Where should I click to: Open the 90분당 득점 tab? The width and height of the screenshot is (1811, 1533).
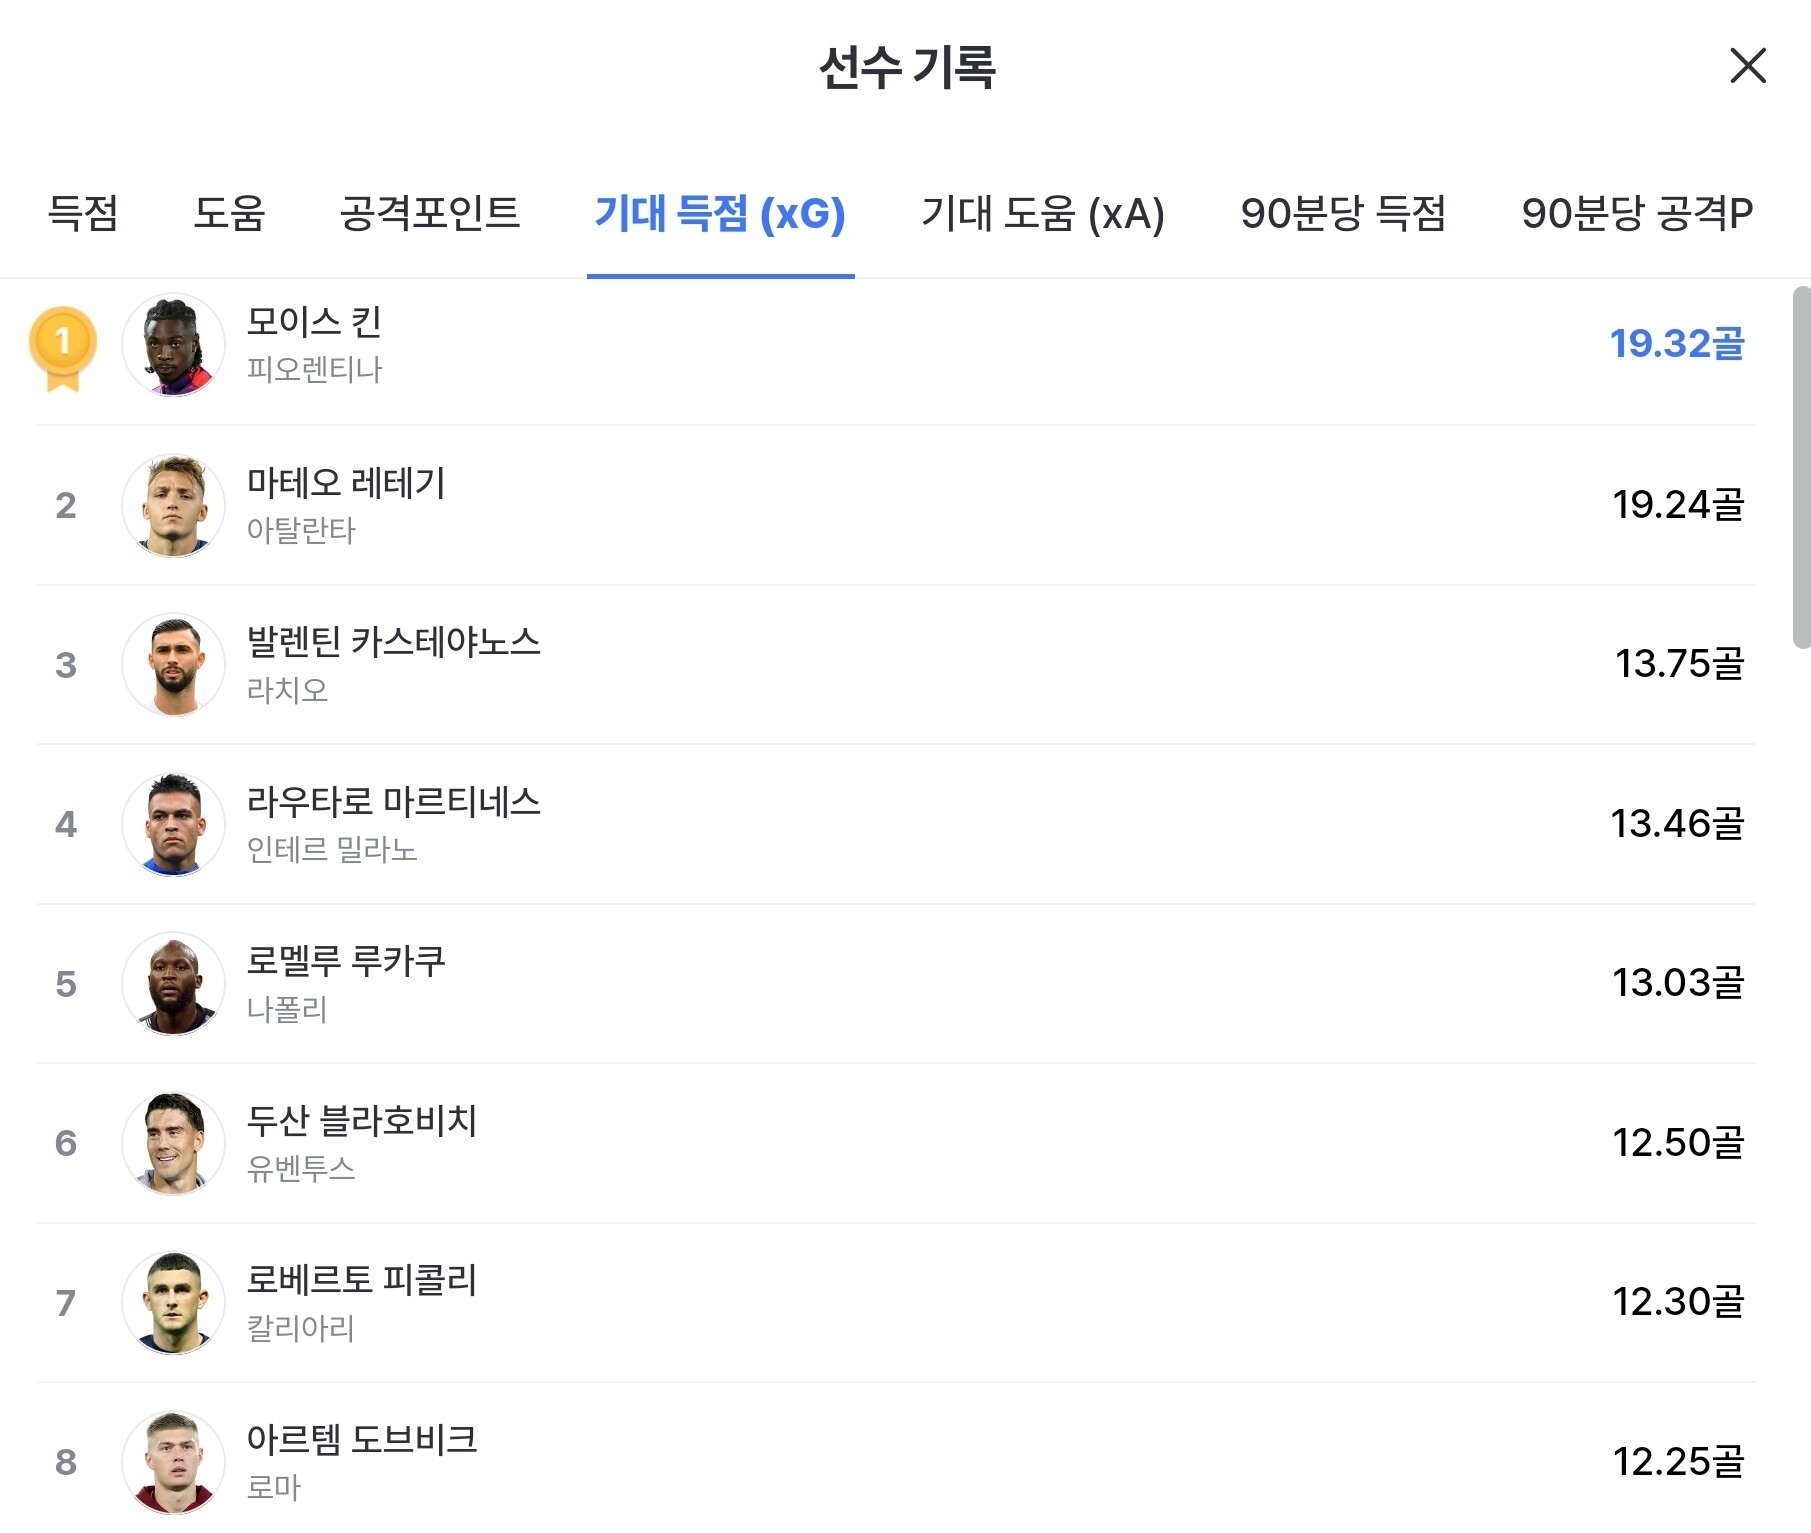click(x=1343, y=213)
